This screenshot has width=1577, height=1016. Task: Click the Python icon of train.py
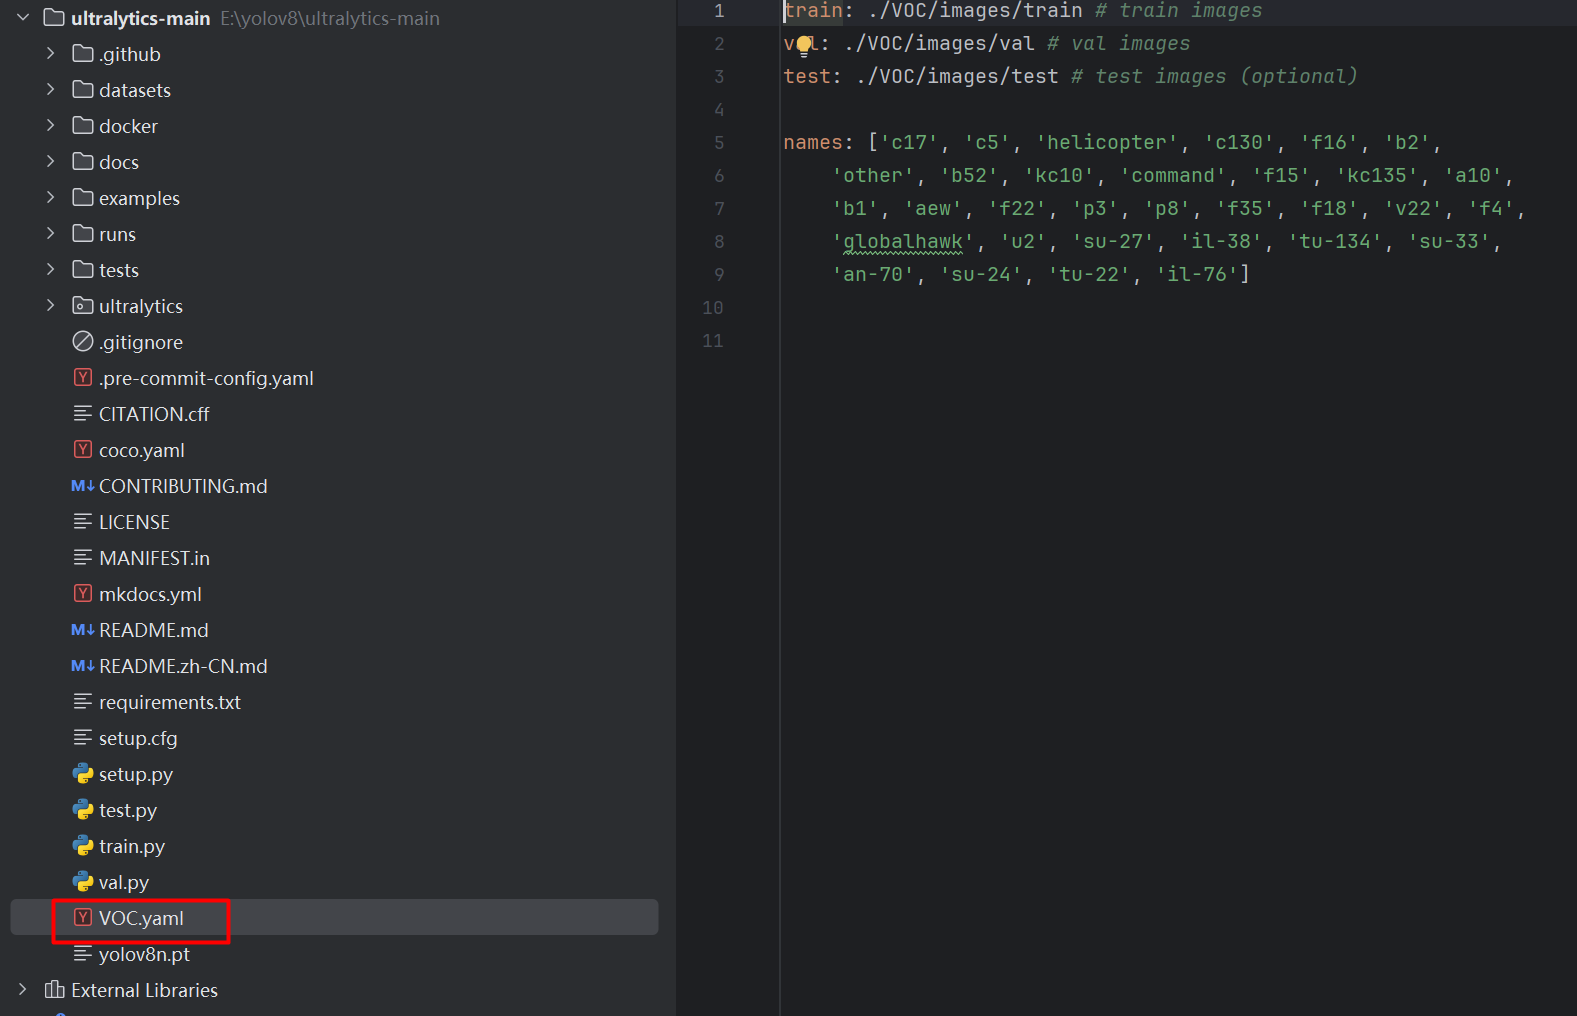tap(83, 846)
